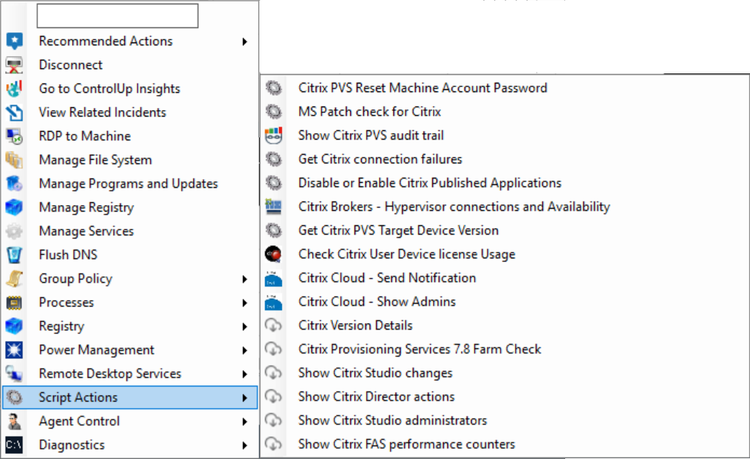Expand the Recommended Actions submenu arrow

point(245,42)
